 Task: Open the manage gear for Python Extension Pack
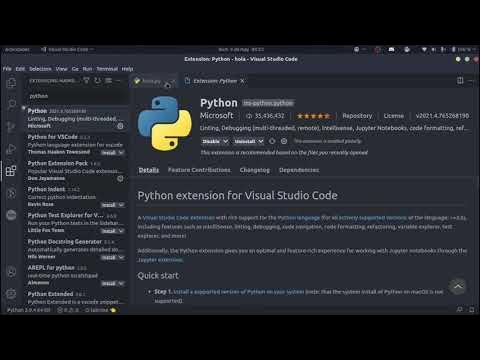coord(120,178)
